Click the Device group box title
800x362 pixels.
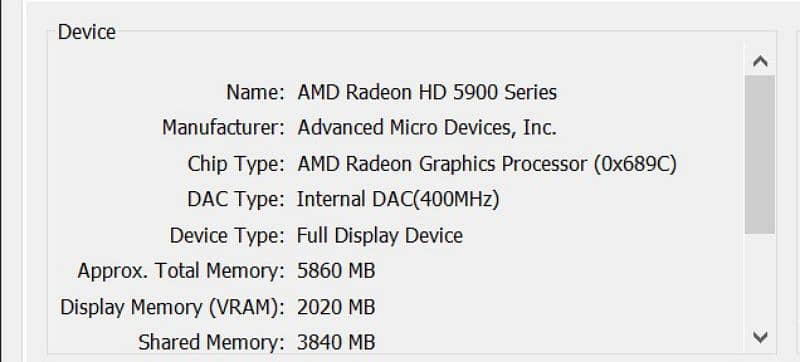[87, 32]
